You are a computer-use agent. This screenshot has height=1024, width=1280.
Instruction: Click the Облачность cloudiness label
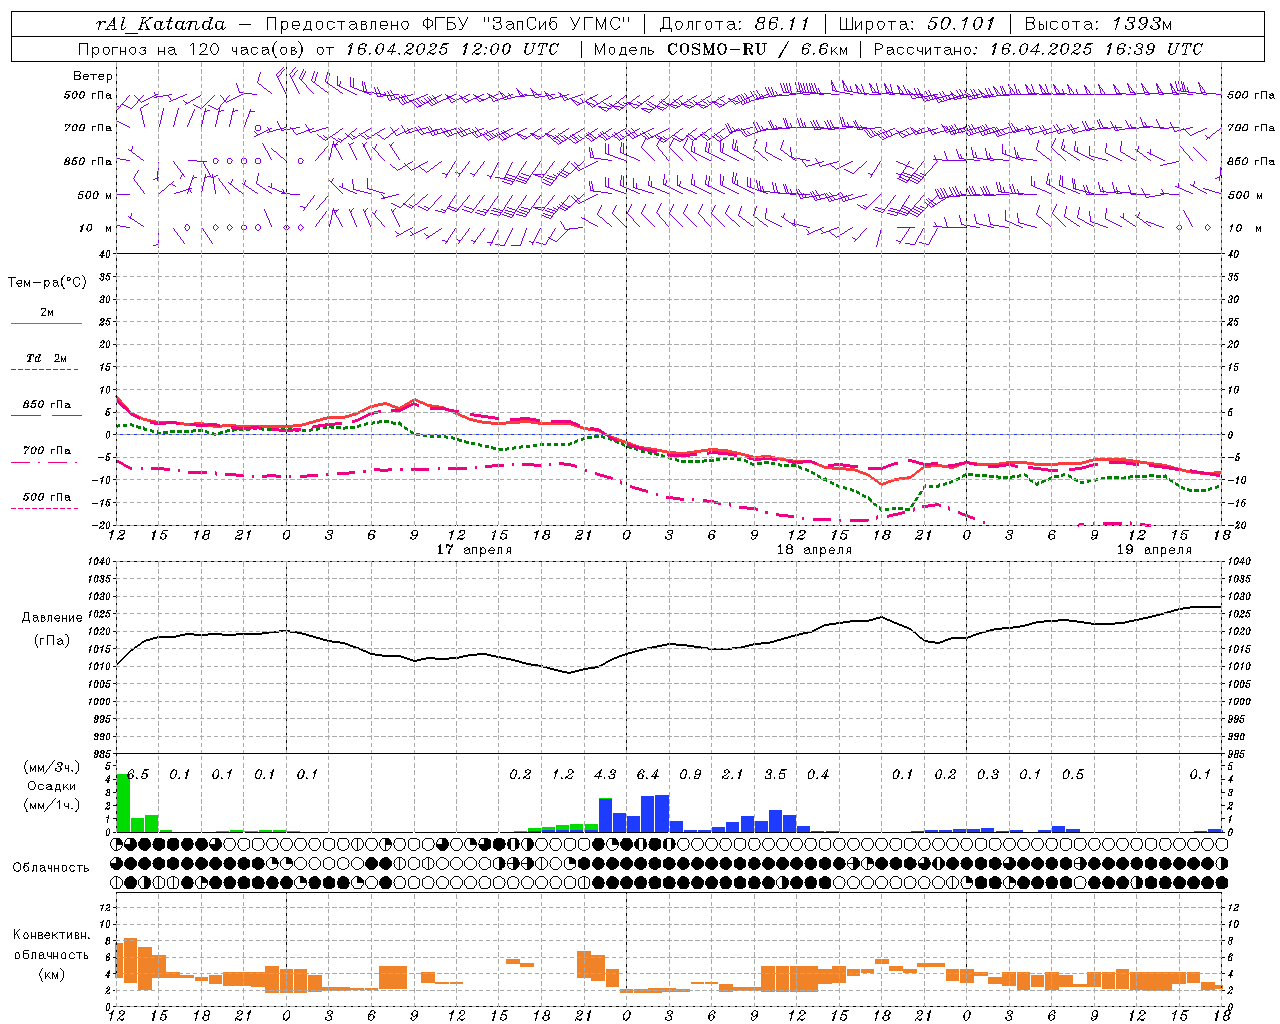click(51, 867)
